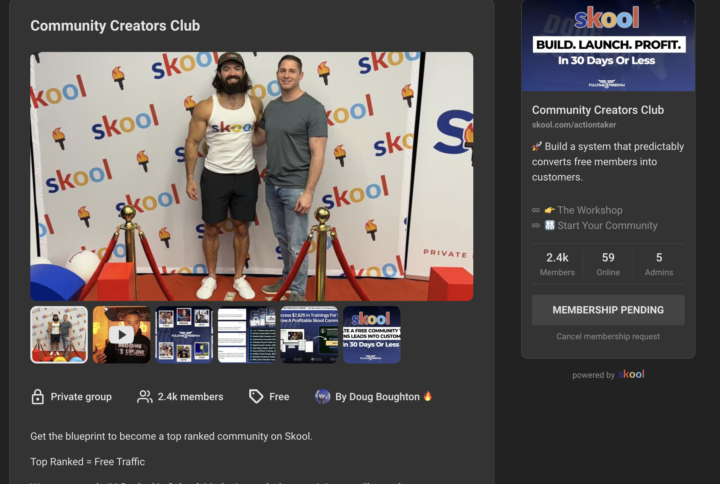The width and height of the screenshot is (720, 484).
Task: Click the link icon beside Start Your Community
Action: pyautogui.click(x=535, y=225)
